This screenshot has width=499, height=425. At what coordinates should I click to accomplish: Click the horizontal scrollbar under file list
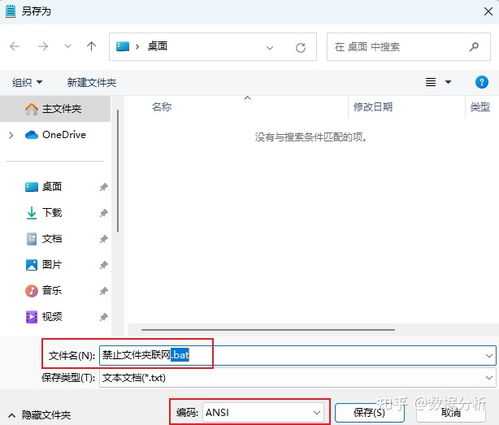[268, 330]
